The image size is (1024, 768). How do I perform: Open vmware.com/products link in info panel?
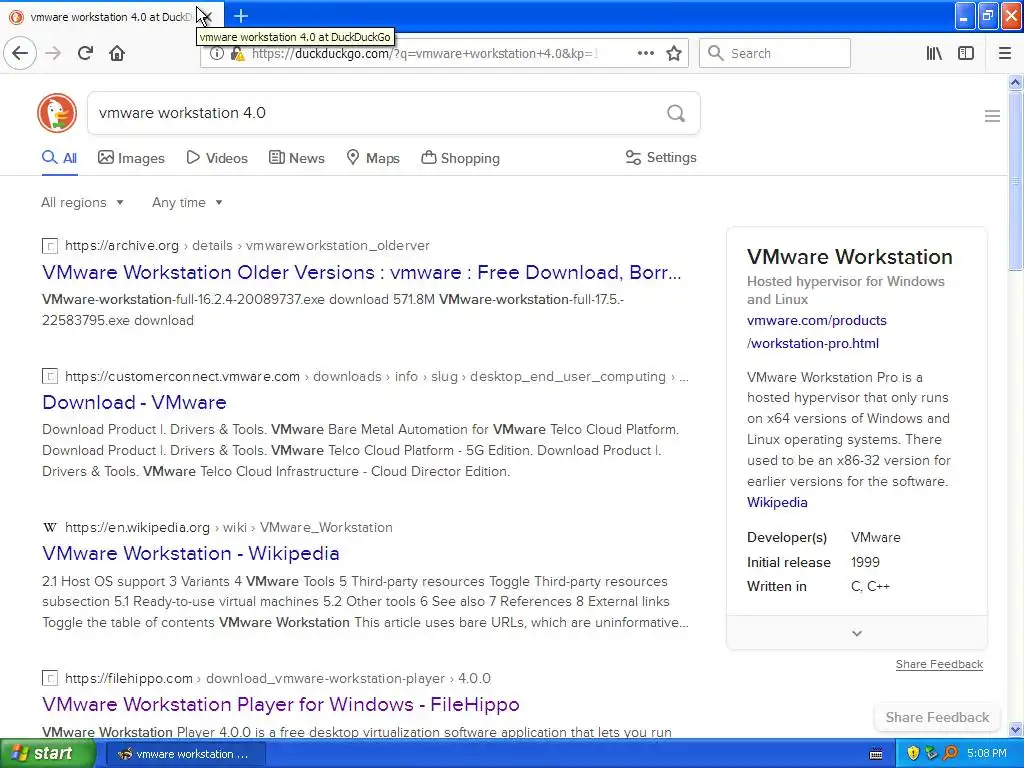[817, 332]
